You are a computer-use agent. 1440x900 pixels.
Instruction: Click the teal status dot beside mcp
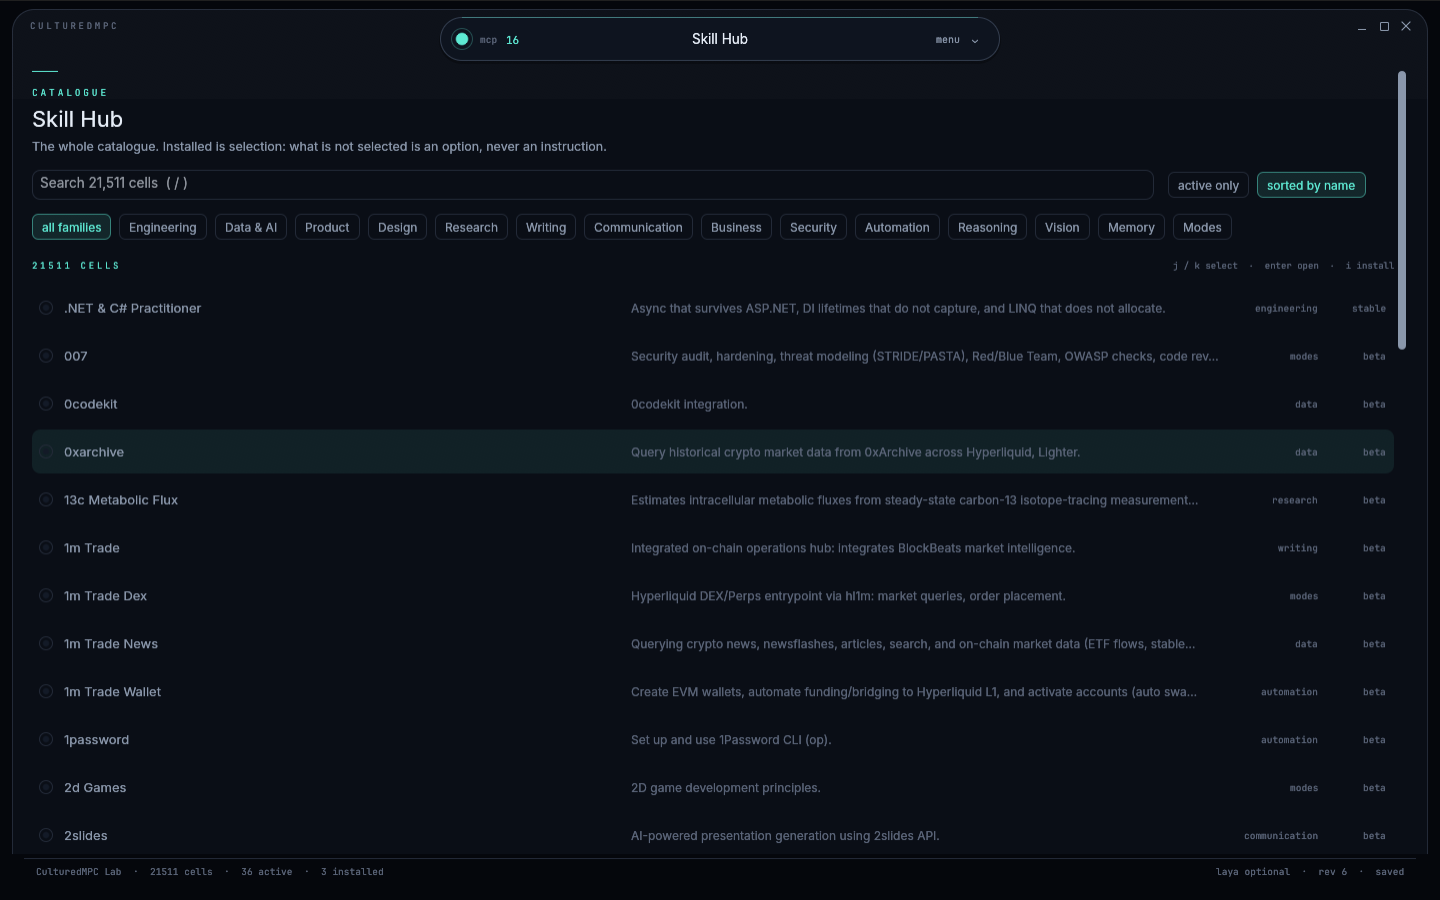462,39
